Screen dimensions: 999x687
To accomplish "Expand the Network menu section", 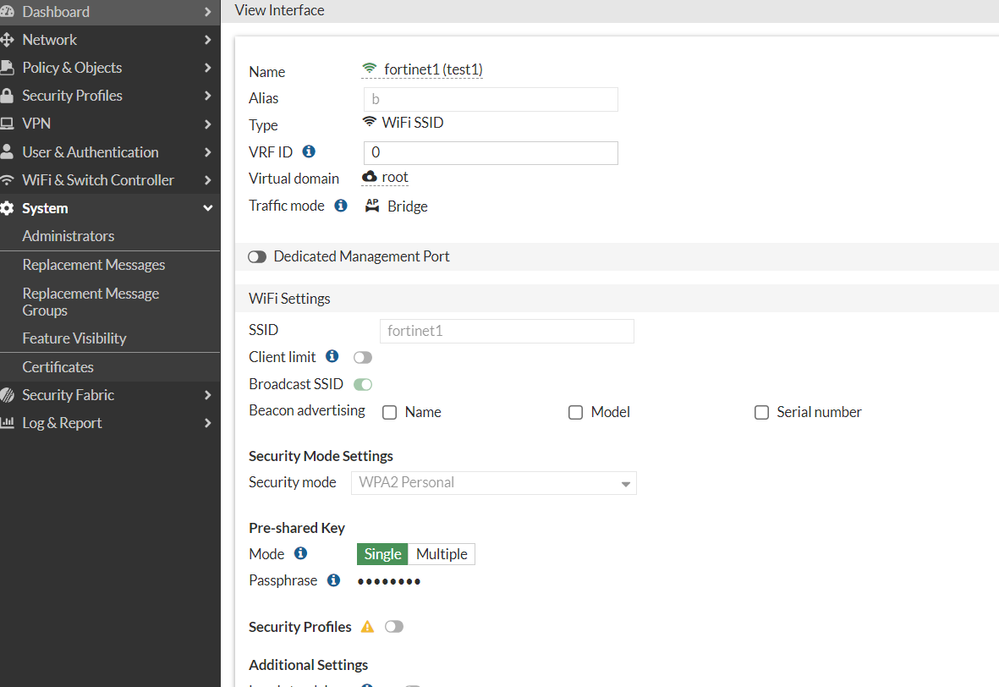I will (110, 40).
